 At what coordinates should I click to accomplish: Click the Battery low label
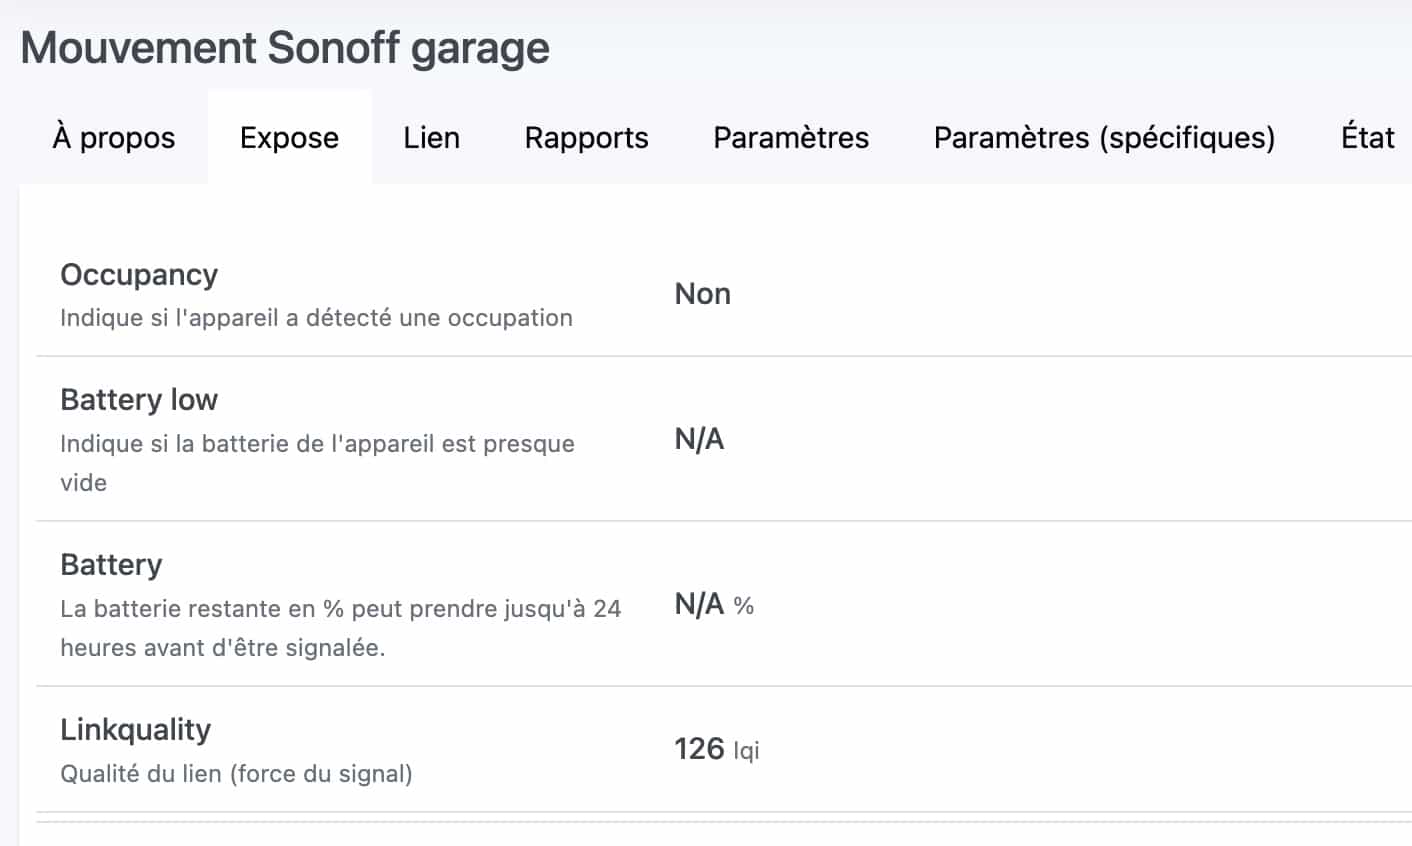(139, 400)
